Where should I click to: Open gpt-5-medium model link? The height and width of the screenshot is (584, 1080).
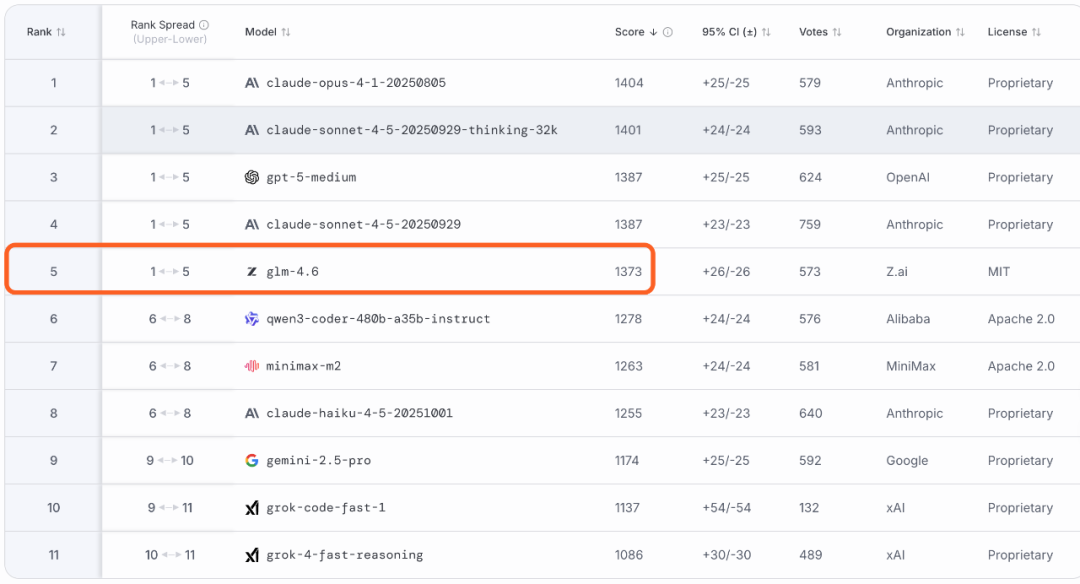click(x=311, y=178)
